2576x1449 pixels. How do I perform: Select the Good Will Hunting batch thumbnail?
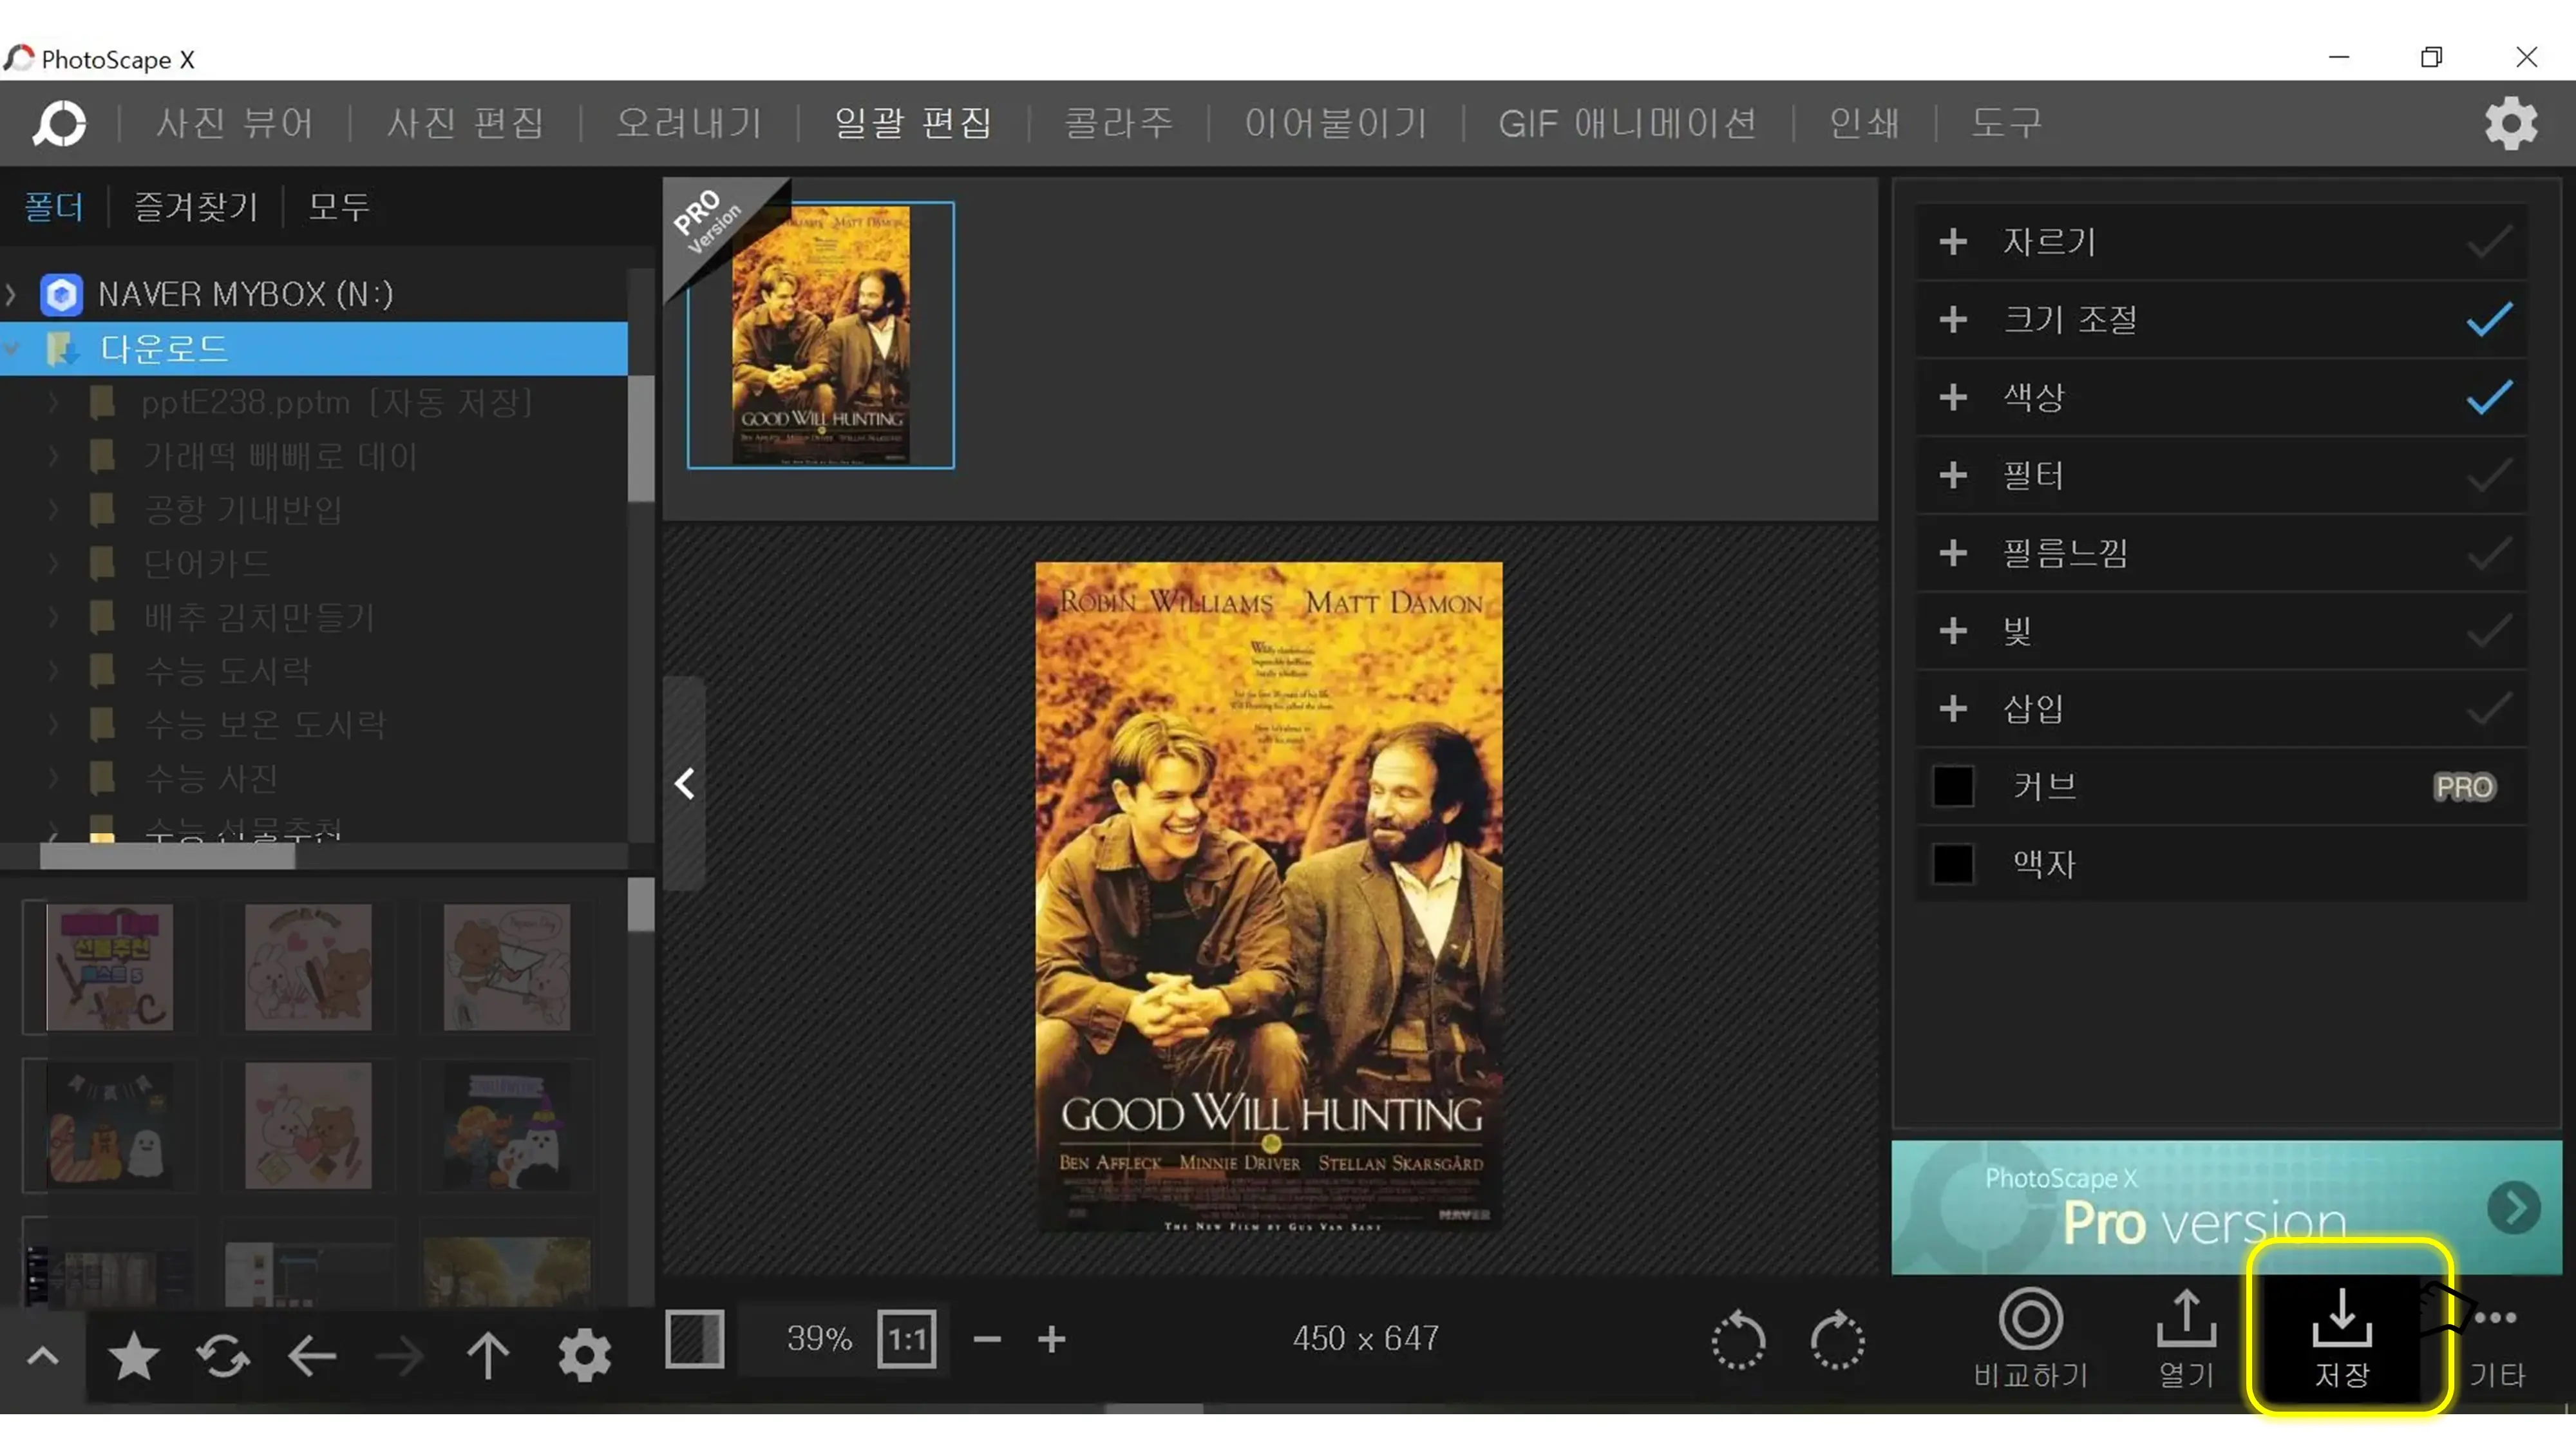click(x=820, y=335)
